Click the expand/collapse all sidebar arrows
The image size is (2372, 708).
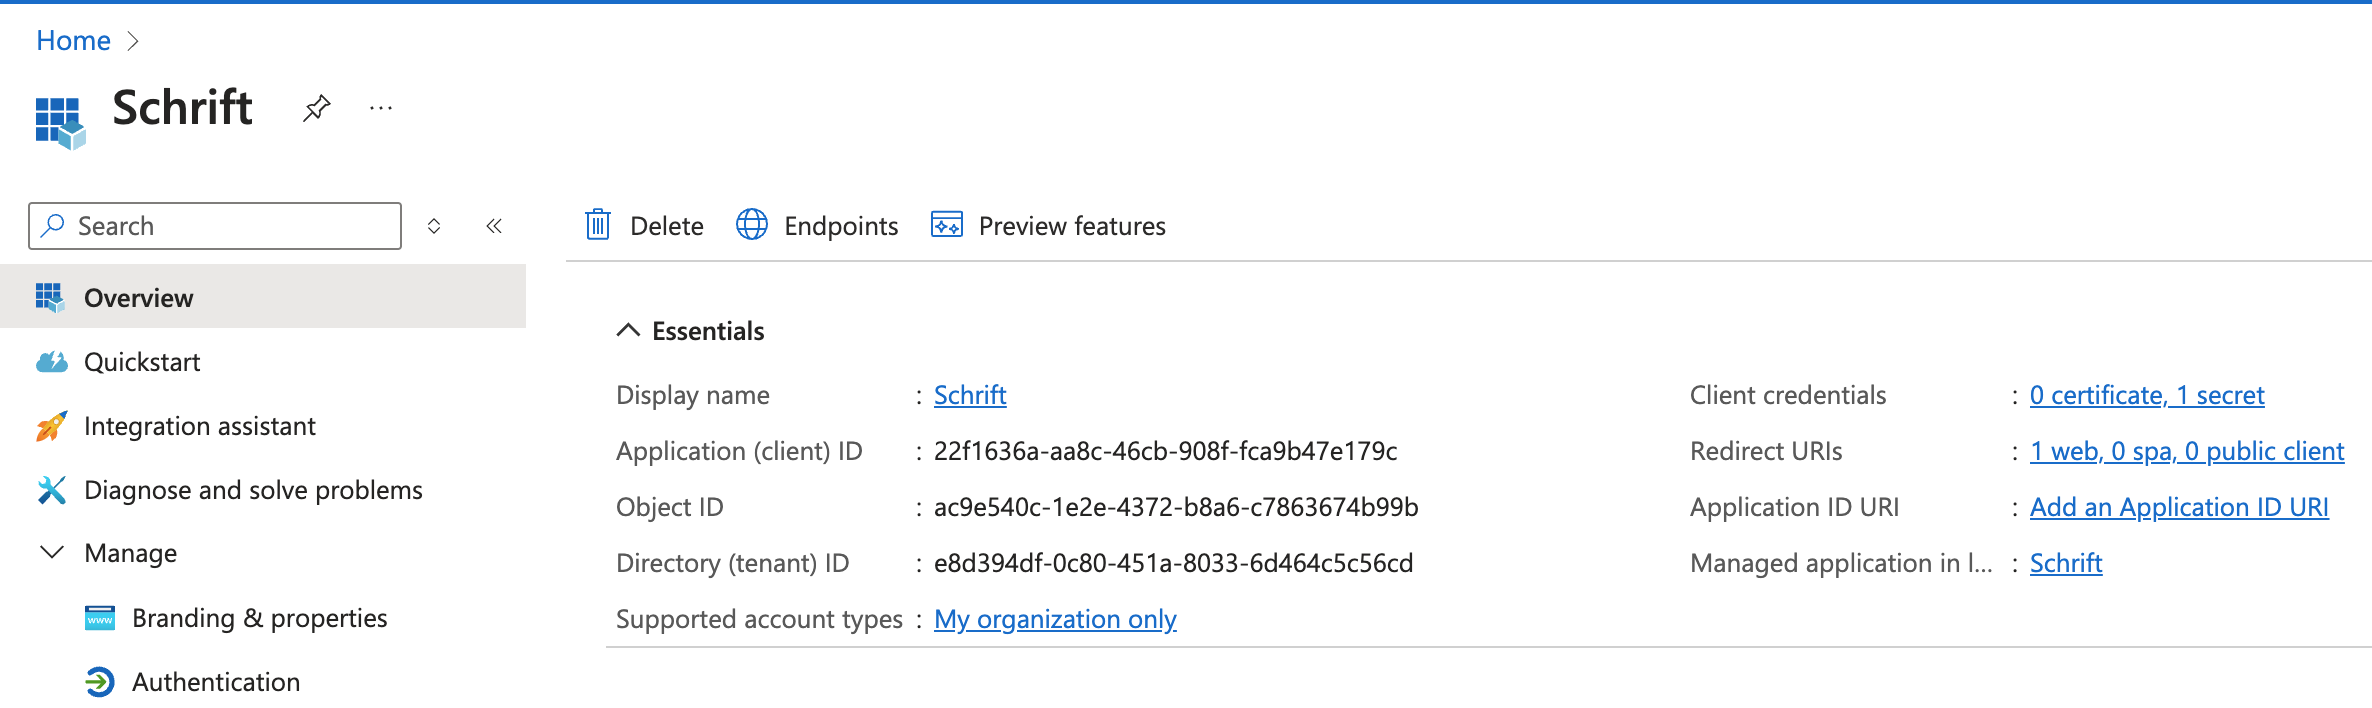click(x=434, y=226)
